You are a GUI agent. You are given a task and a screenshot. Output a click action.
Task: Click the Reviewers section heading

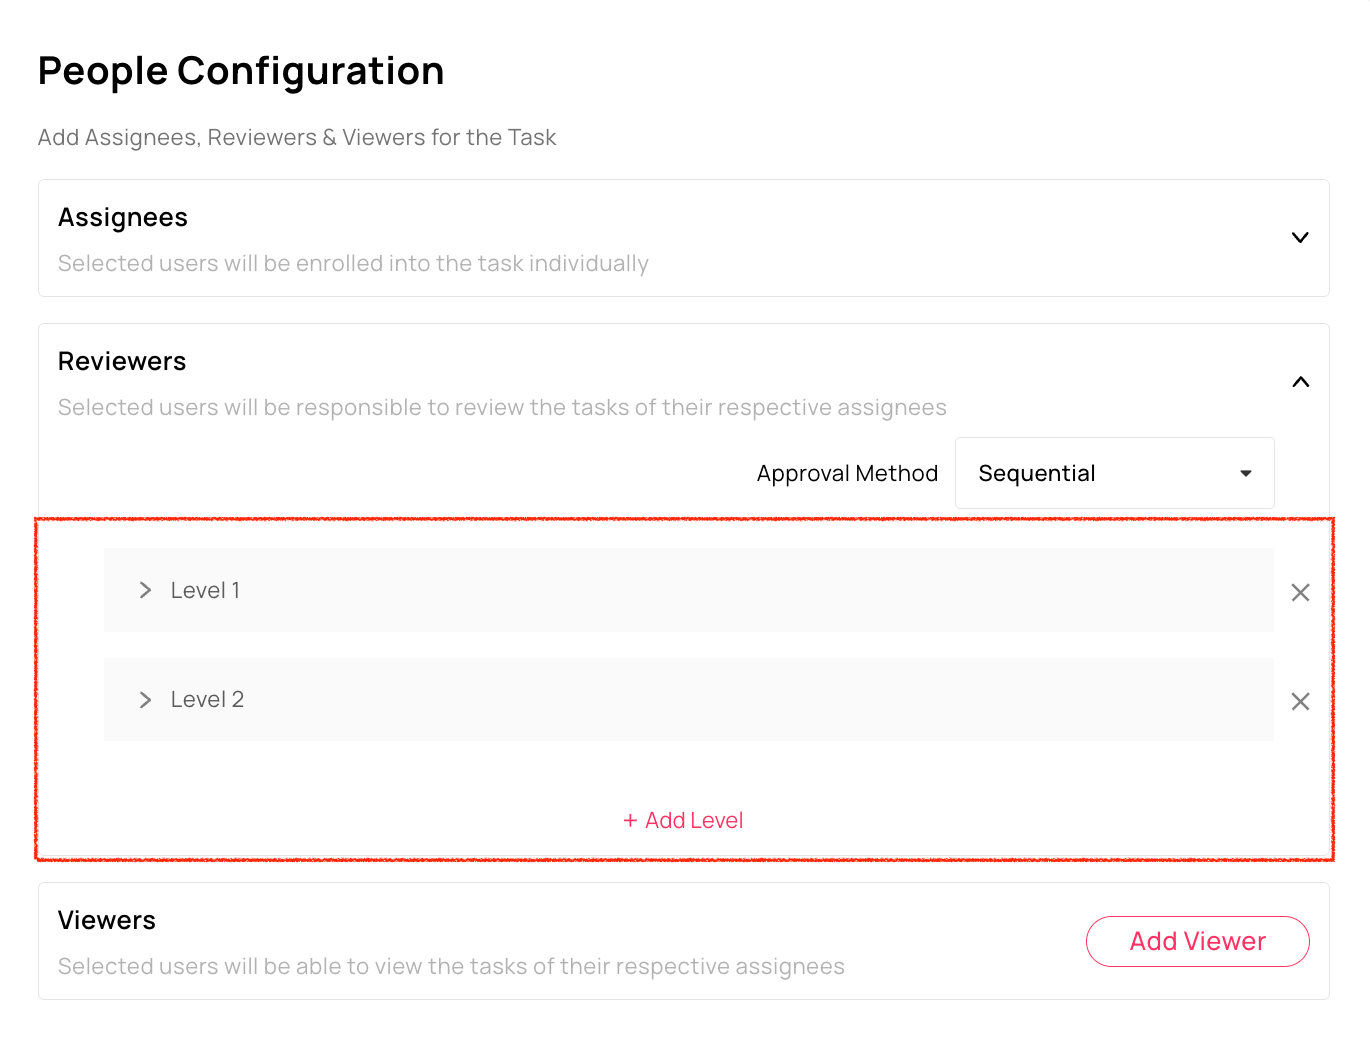pyautogui.click(x=122, y=362)
